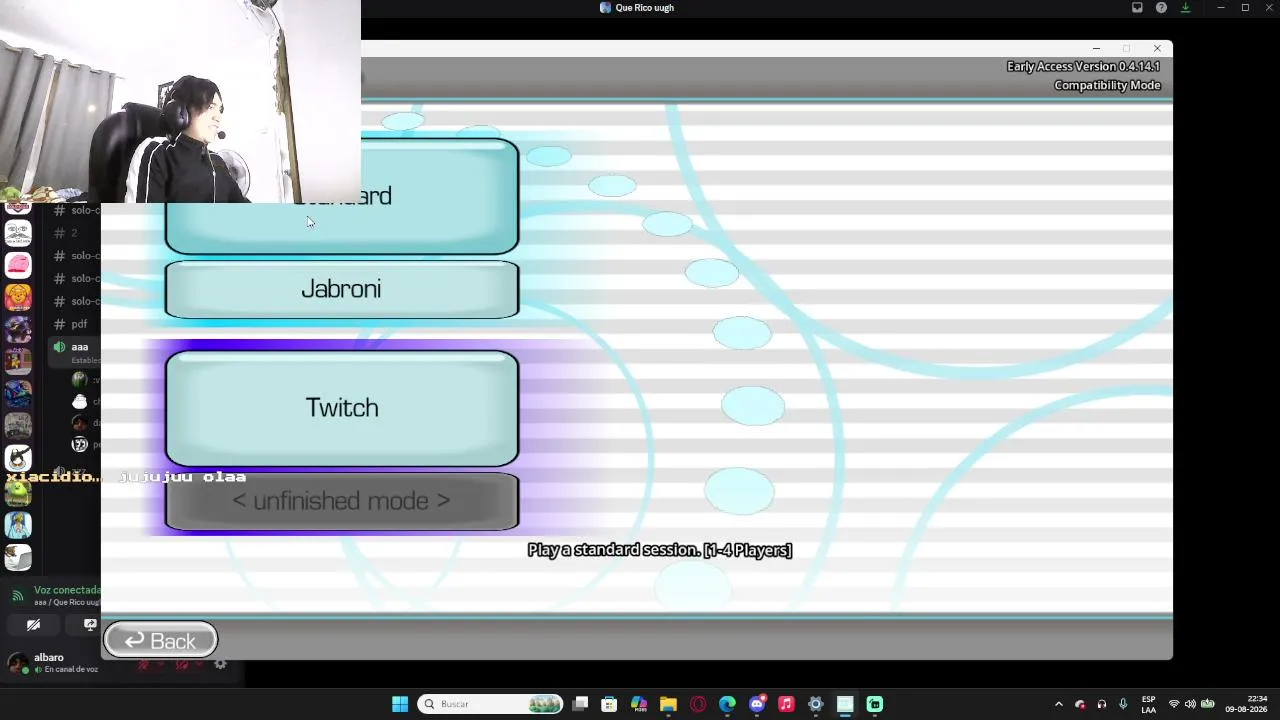
Task: Open File Explorer from taskbar
Action: 668,704
